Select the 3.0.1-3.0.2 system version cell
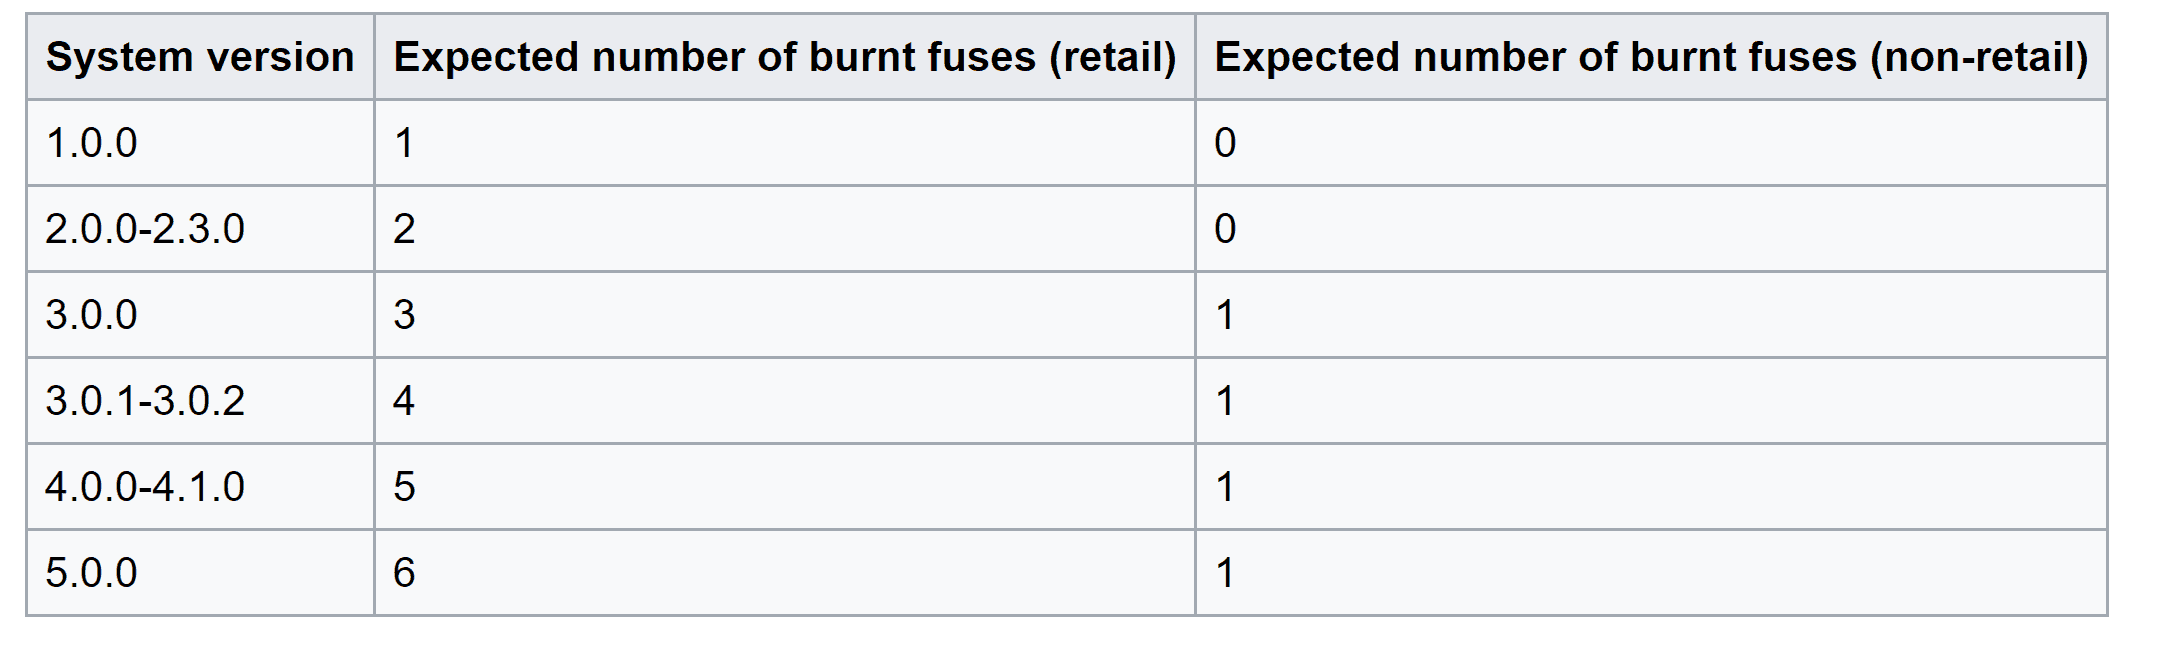 pos(200,401)
